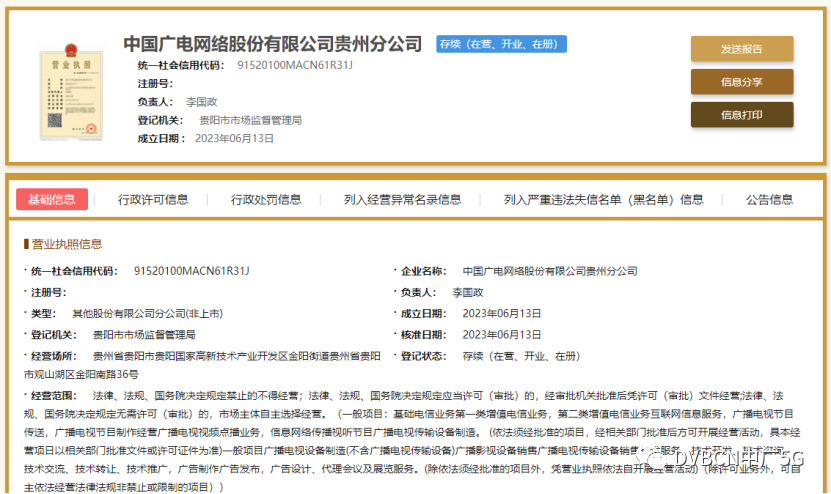This screenshot has height=494, width=831.
Task: Click credit code value in license info section
Action: [x=191, y=271]
